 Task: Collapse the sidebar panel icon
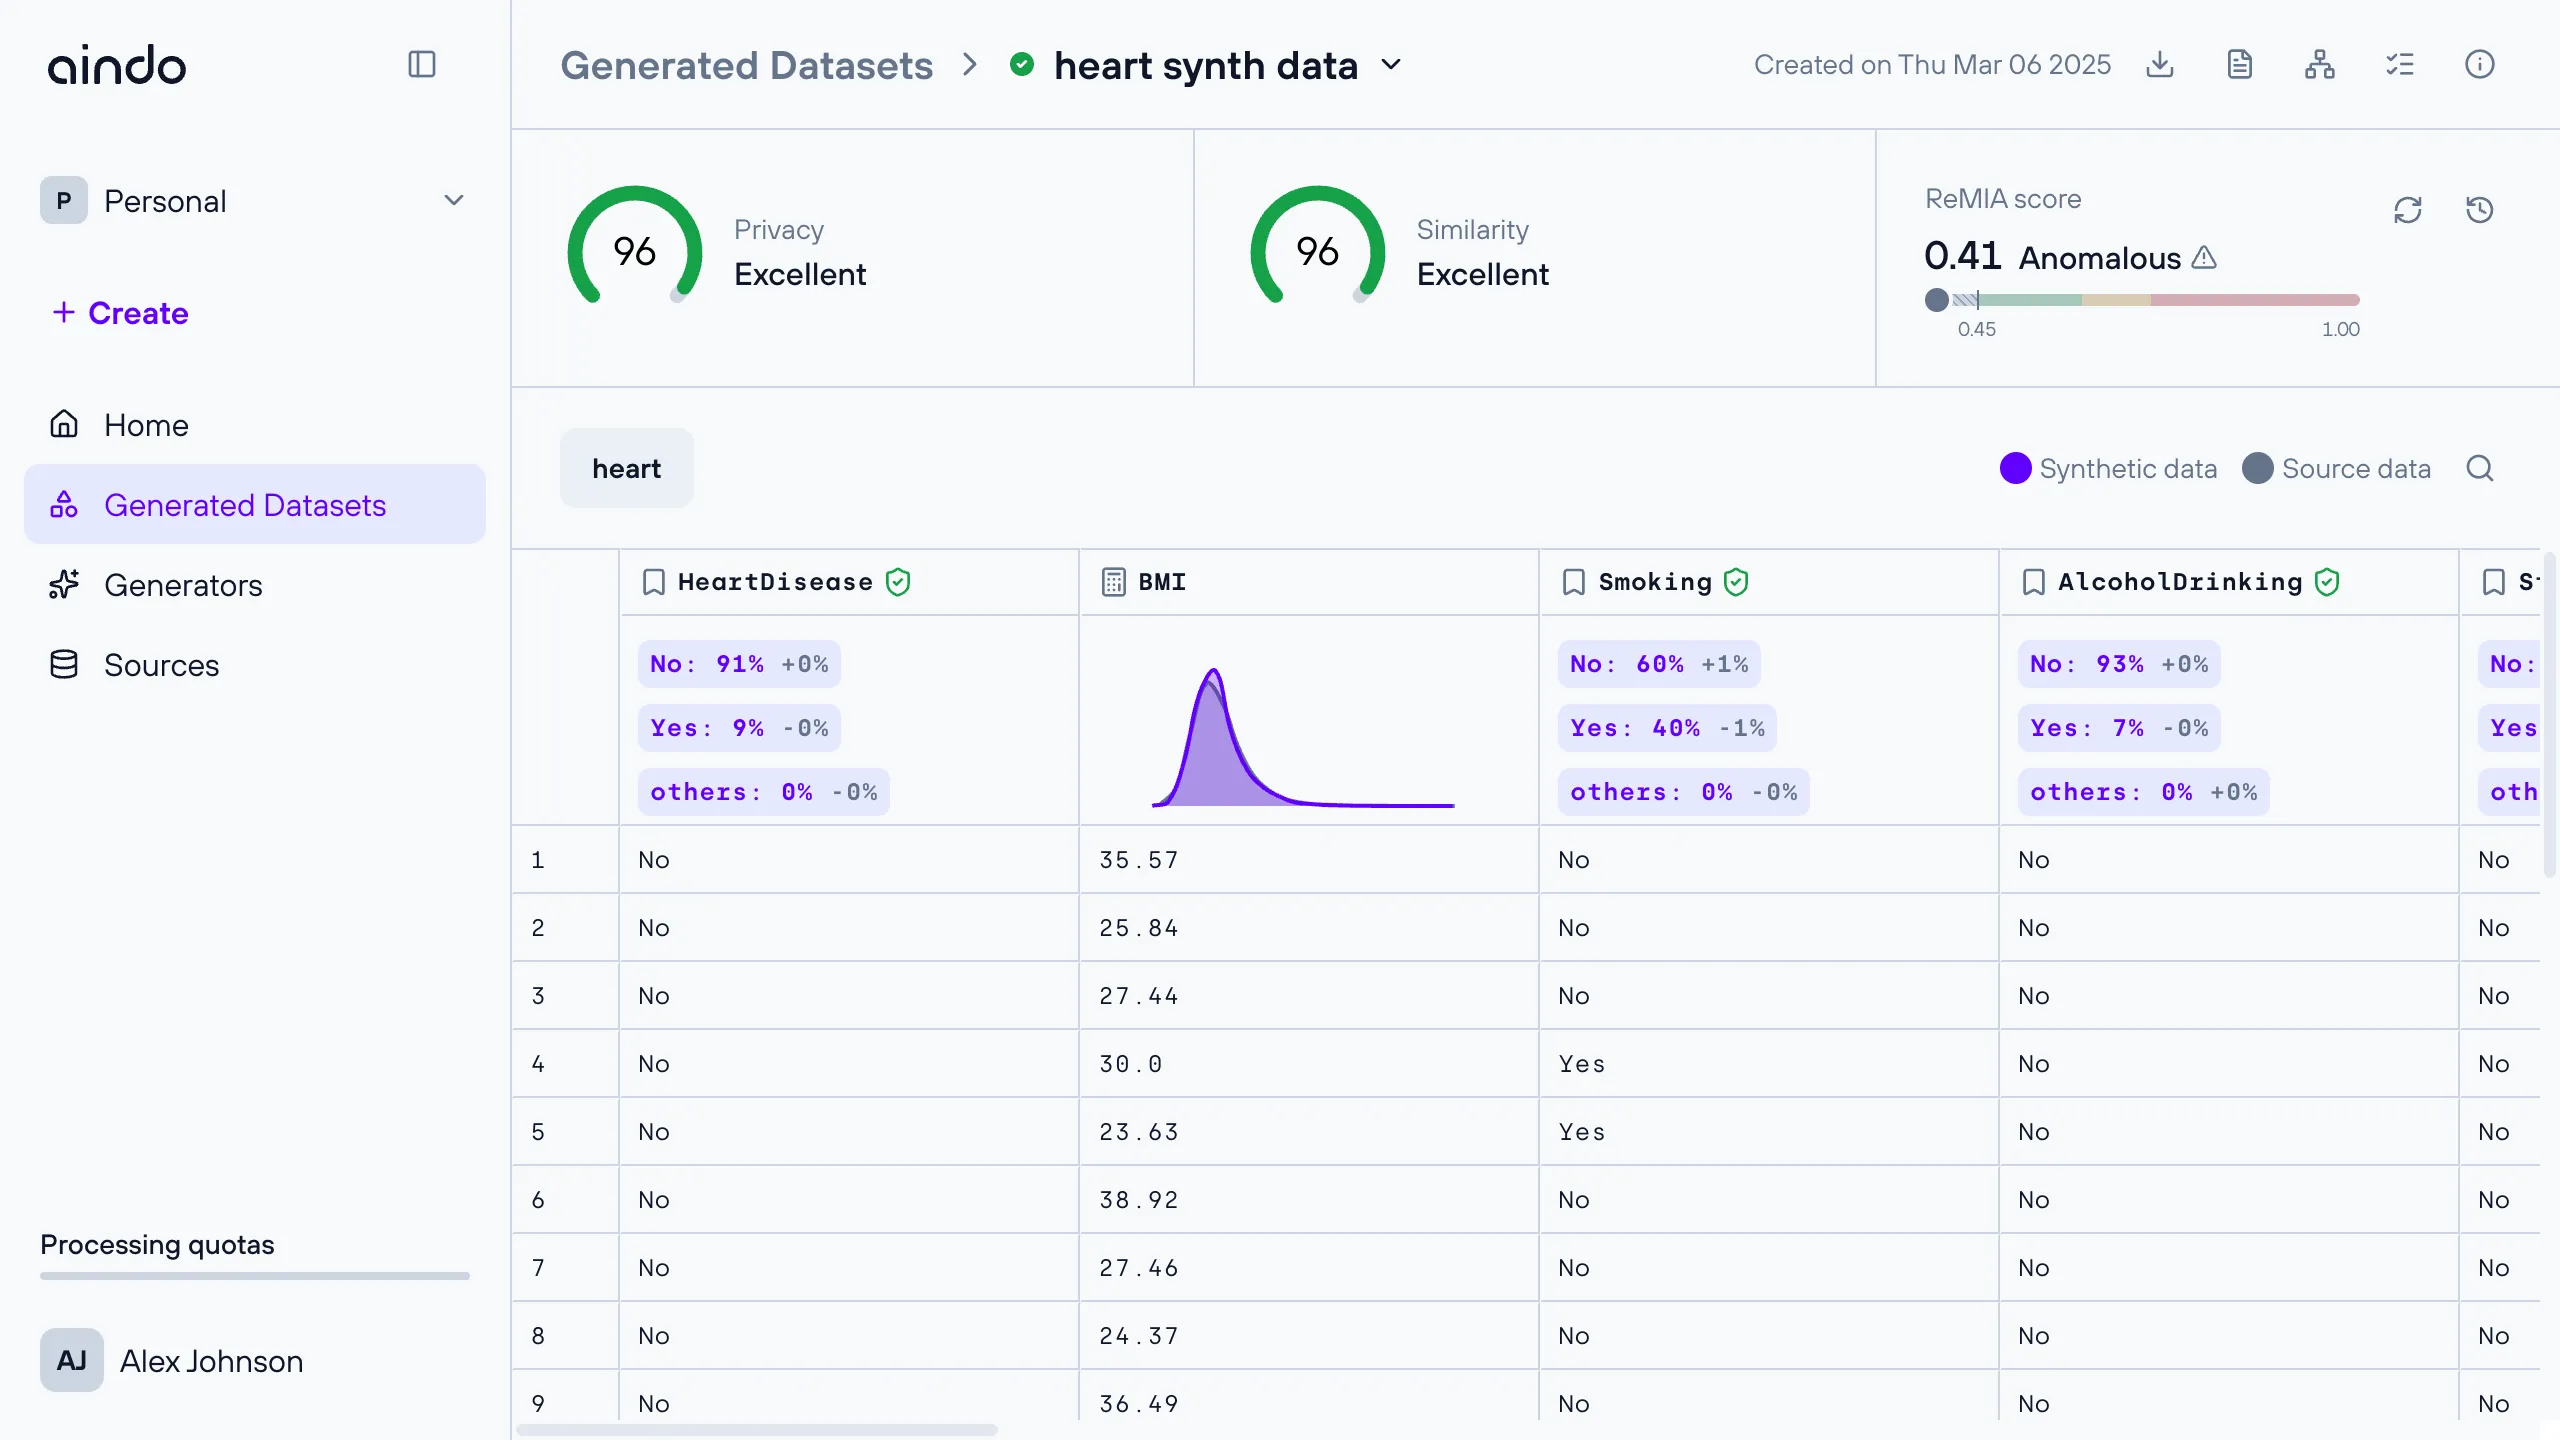pos(422,65)
